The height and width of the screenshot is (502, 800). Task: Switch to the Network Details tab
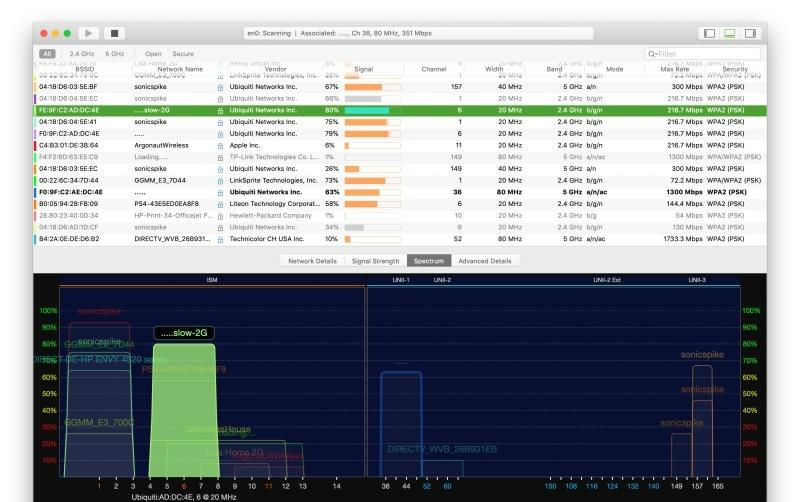(x=312, y=261)
